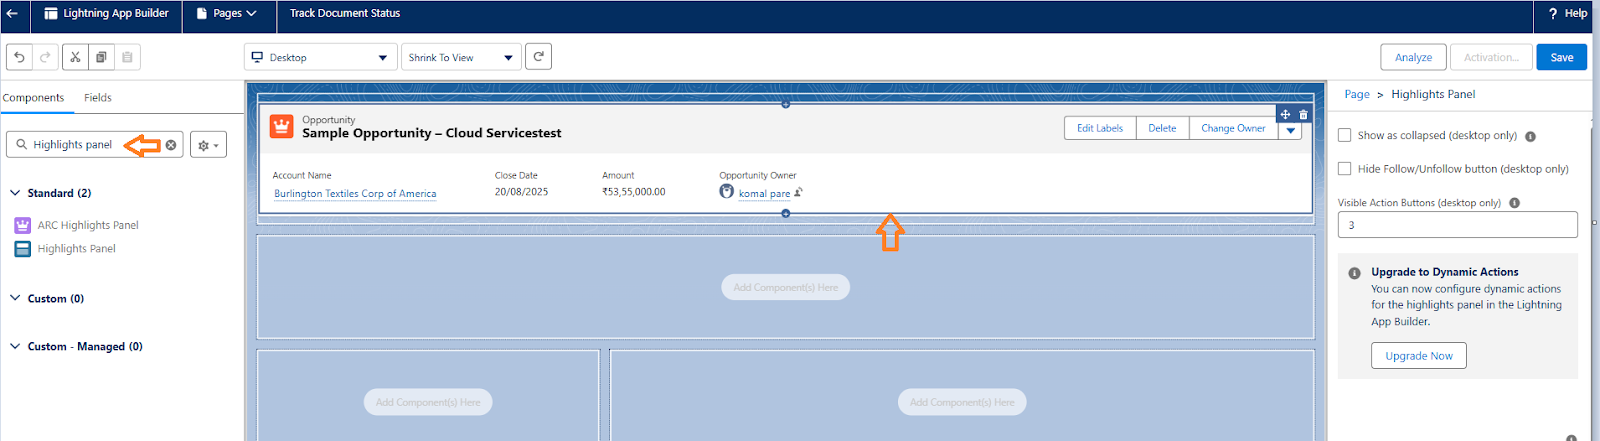Select ARC Highlights Panel component
The image size is (1600, 441).
pos(87,225)
